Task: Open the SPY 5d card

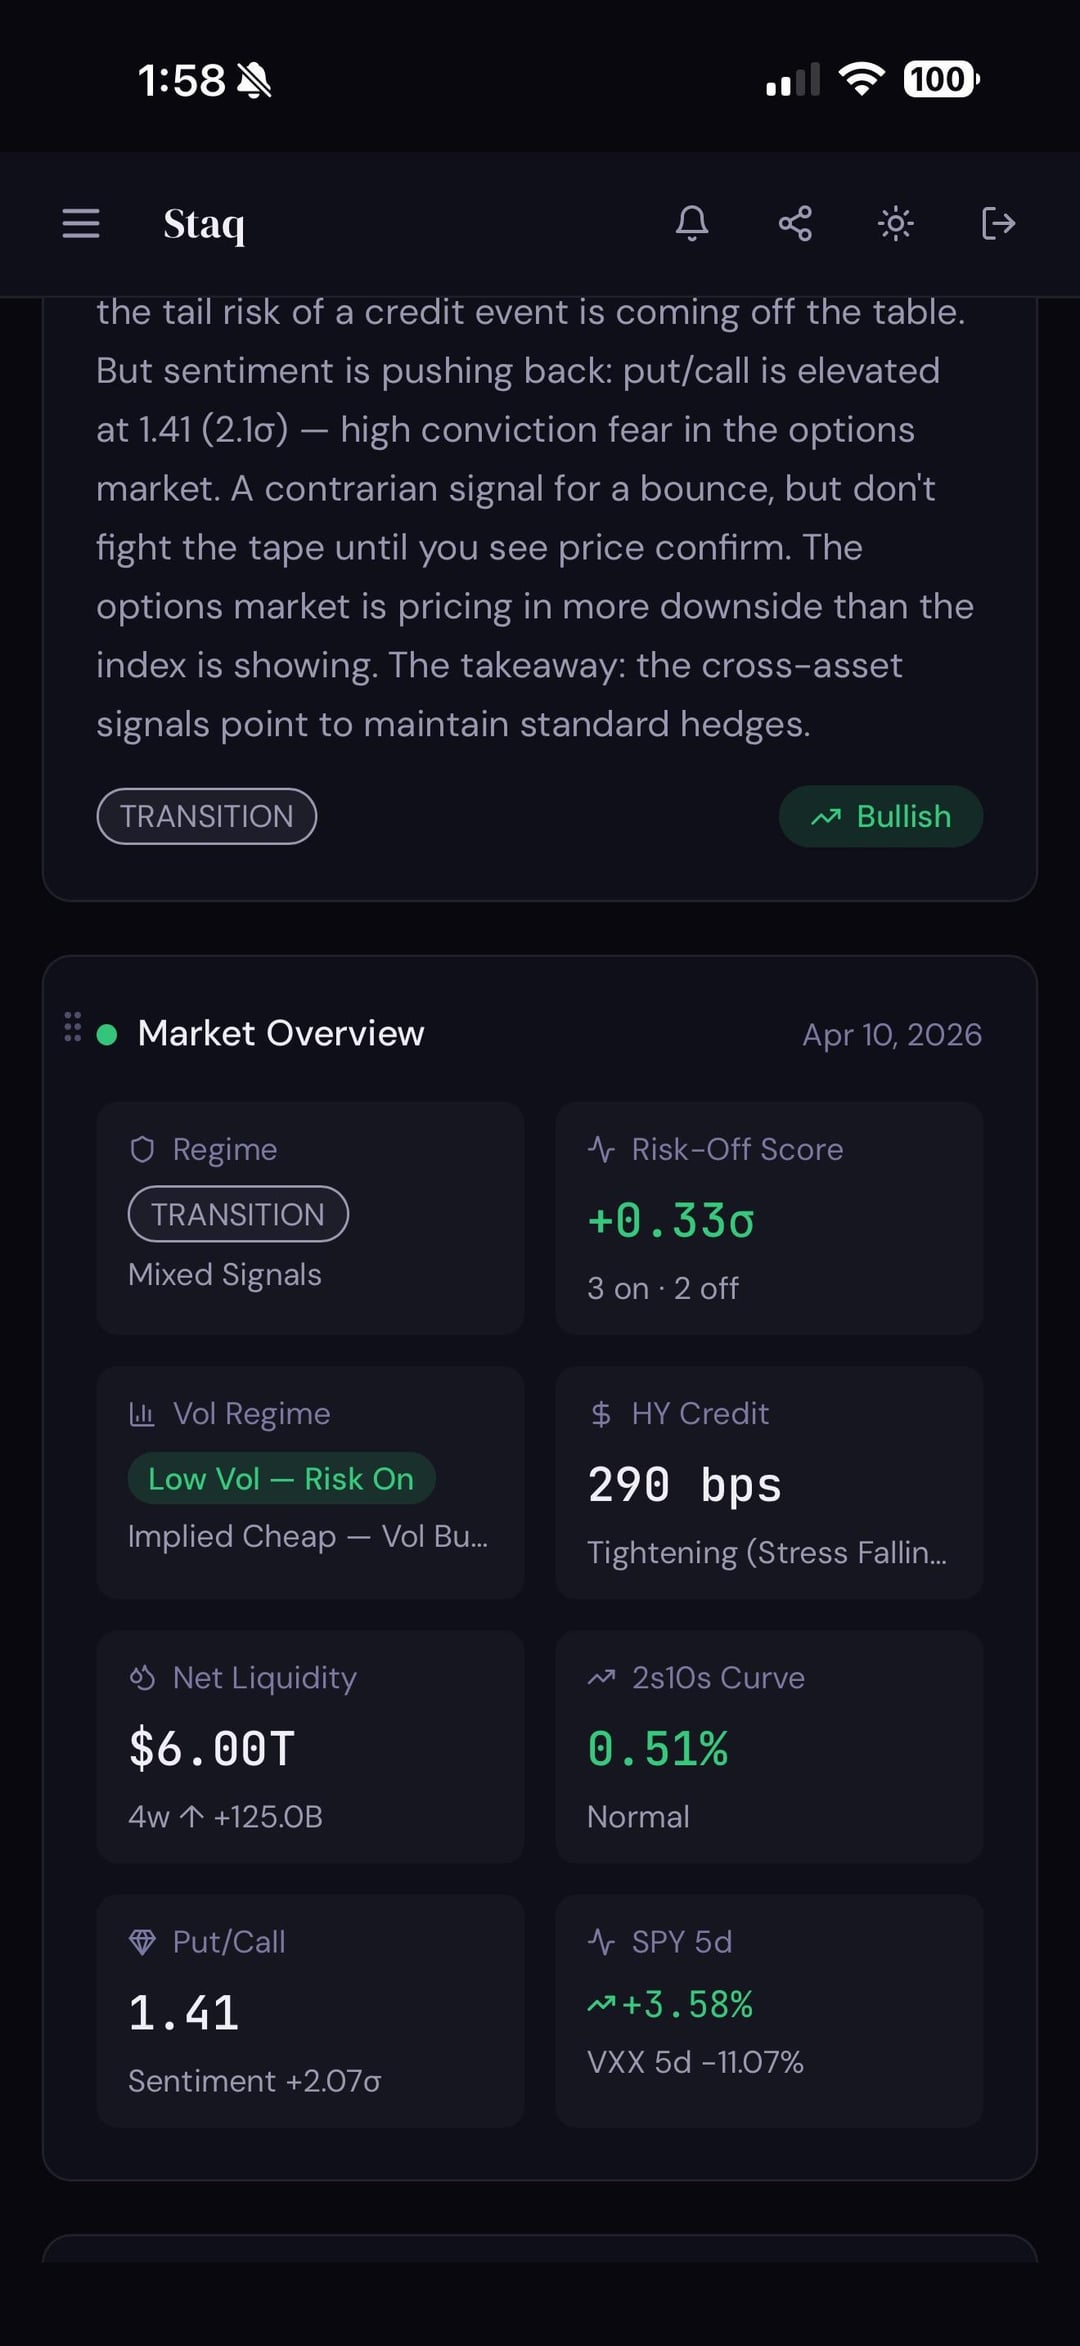Action: point(768,2010)
